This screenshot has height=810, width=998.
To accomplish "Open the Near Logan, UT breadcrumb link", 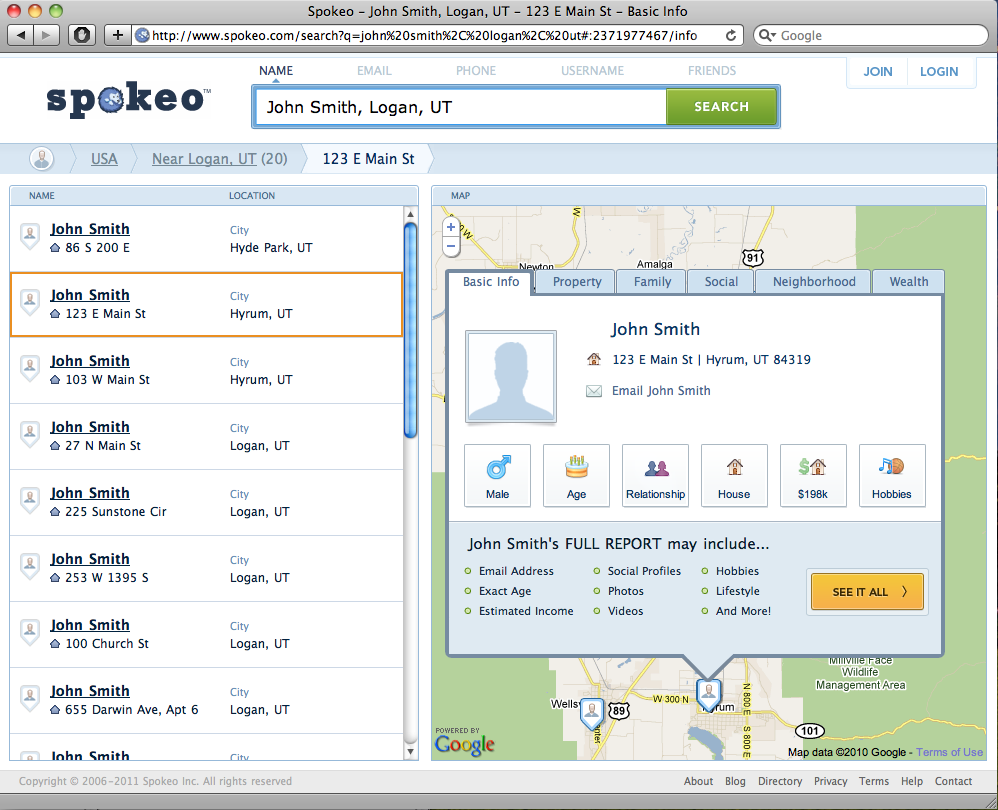I will (204, 159).
